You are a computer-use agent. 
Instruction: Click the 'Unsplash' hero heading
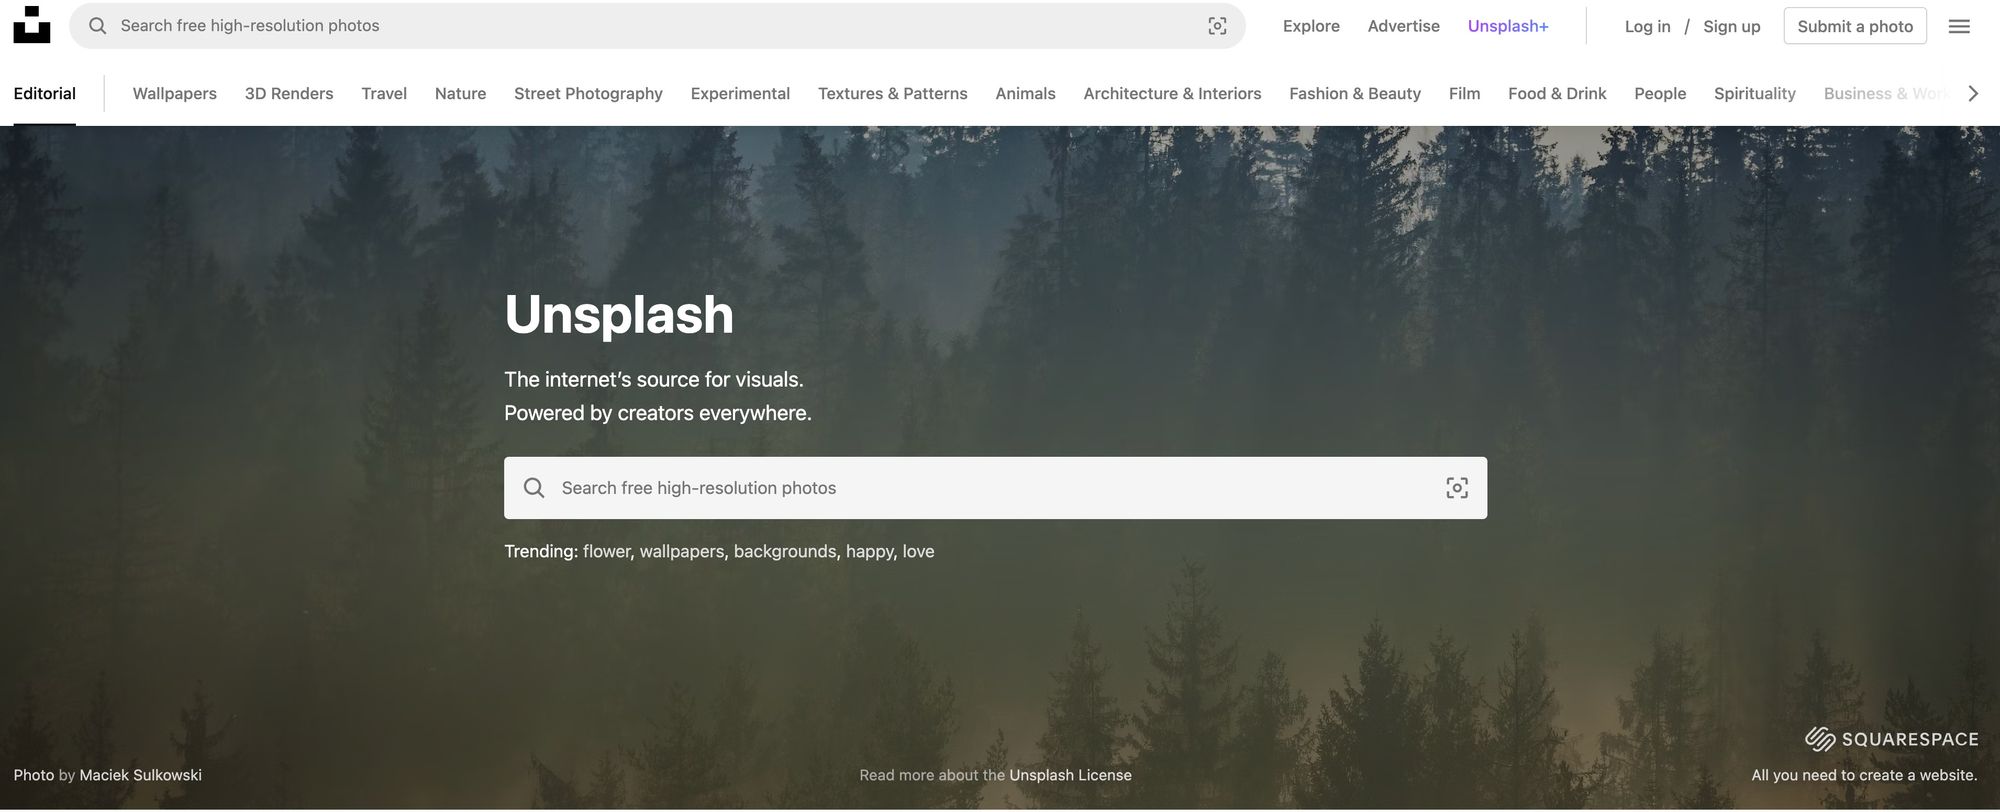[619, 314]
